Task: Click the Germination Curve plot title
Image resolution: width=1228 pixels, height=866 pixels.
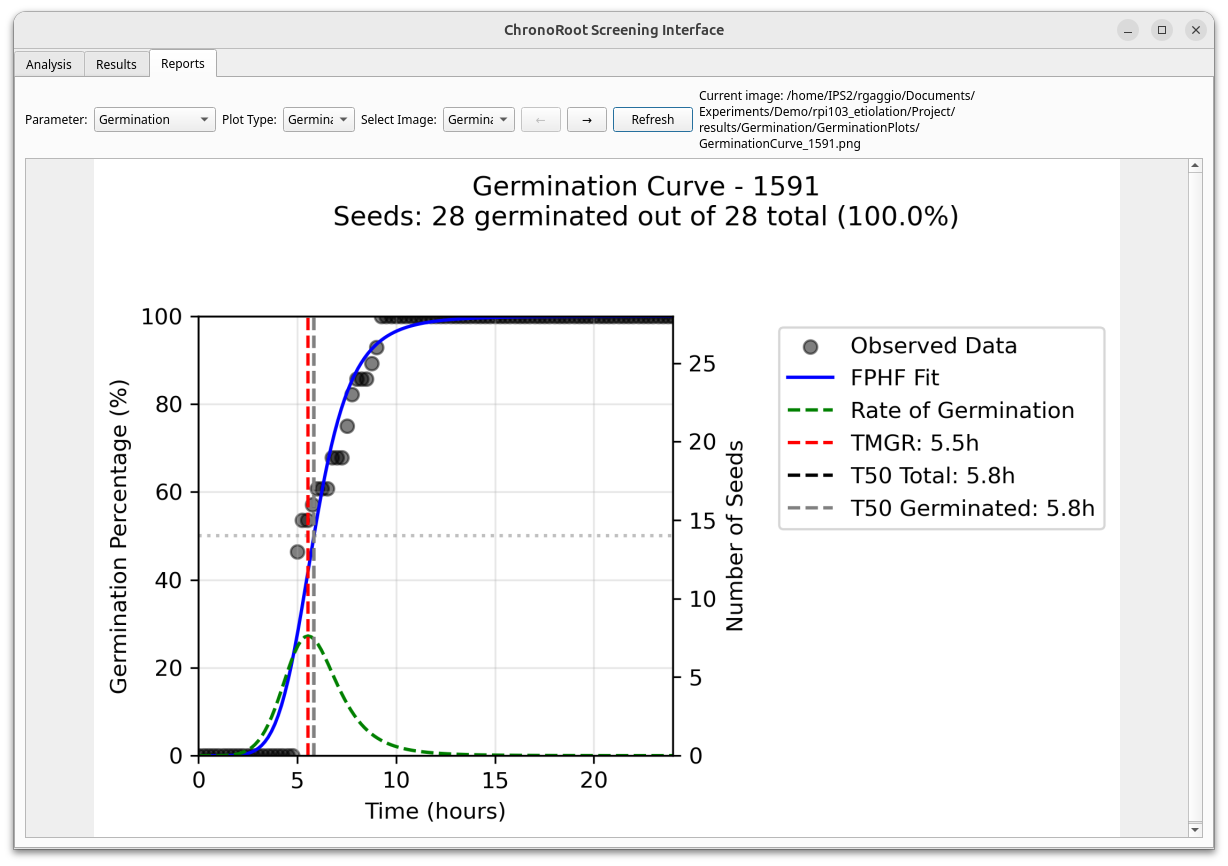Action: [645, 187]
